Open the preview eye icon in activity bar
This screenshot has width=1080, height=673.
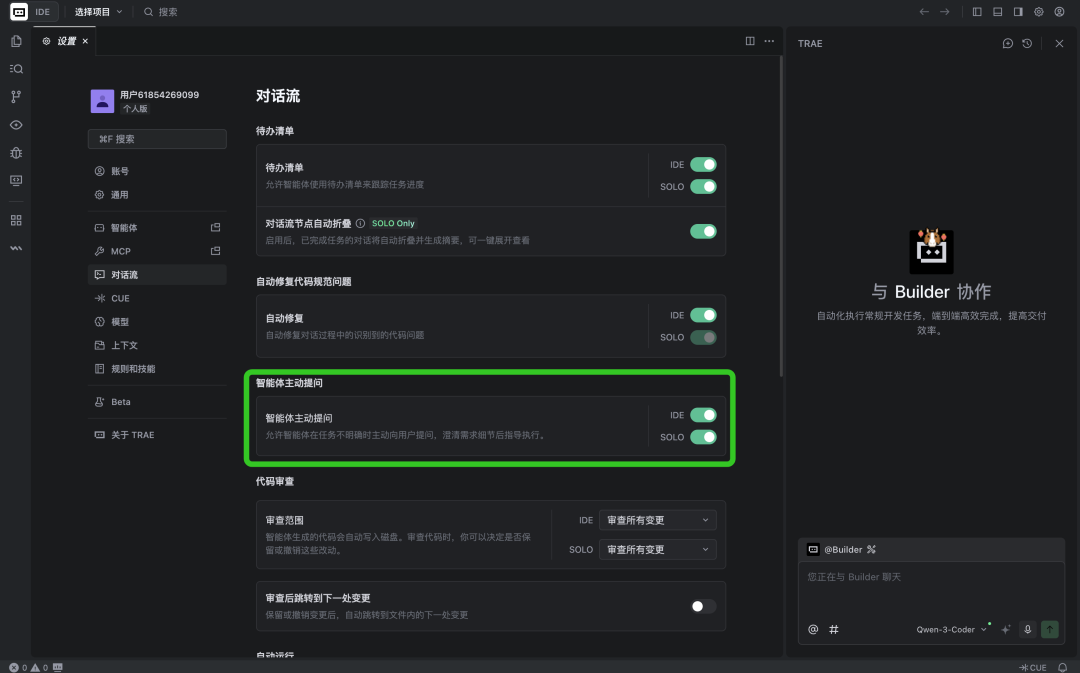pos(16,125)
